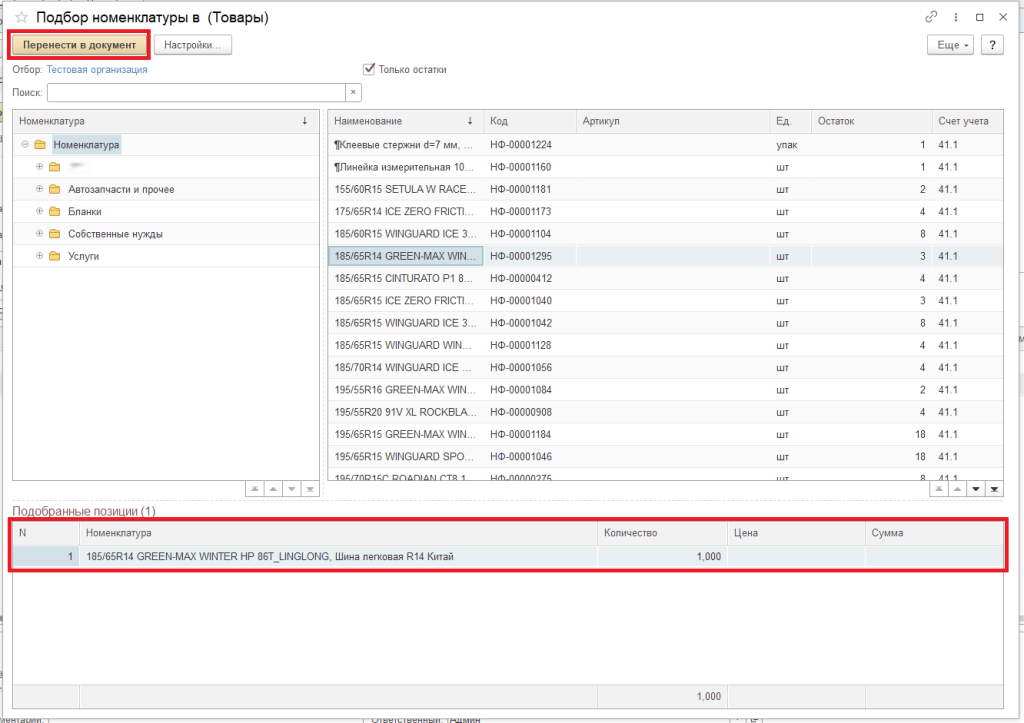Expand the Бланки folder node

click(x=40, y=212)
